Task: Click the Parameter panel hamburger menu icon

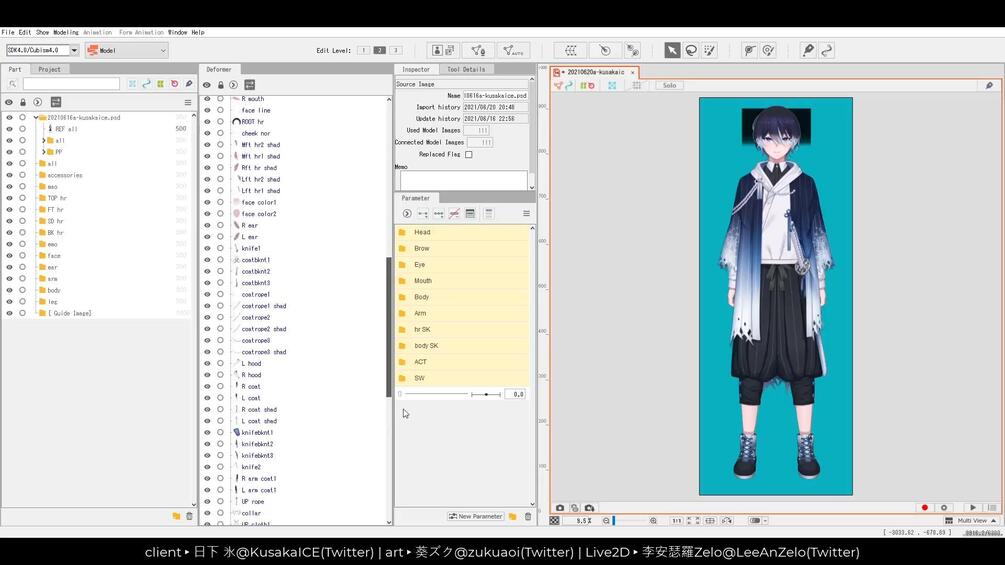Action: (x=526, y=213)
